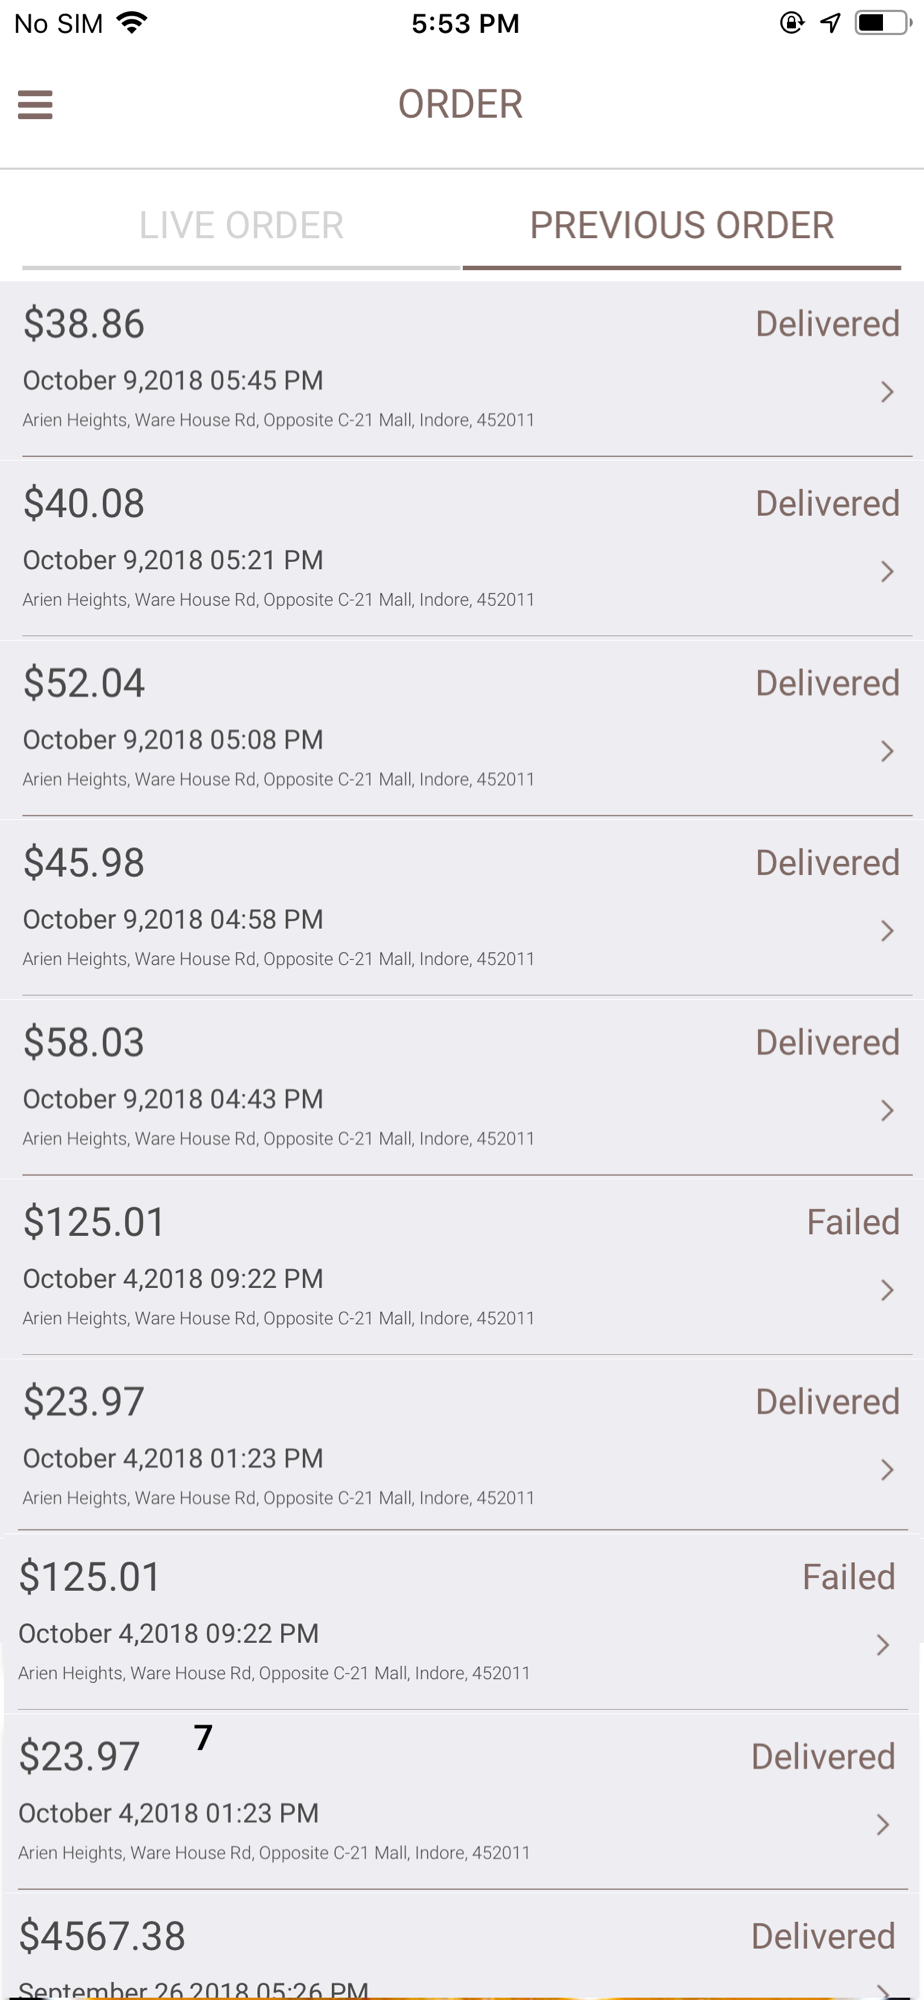Expand the $38.86 order chevron
The height and width of the screenshot is (2000, 924).
point(887,392)
